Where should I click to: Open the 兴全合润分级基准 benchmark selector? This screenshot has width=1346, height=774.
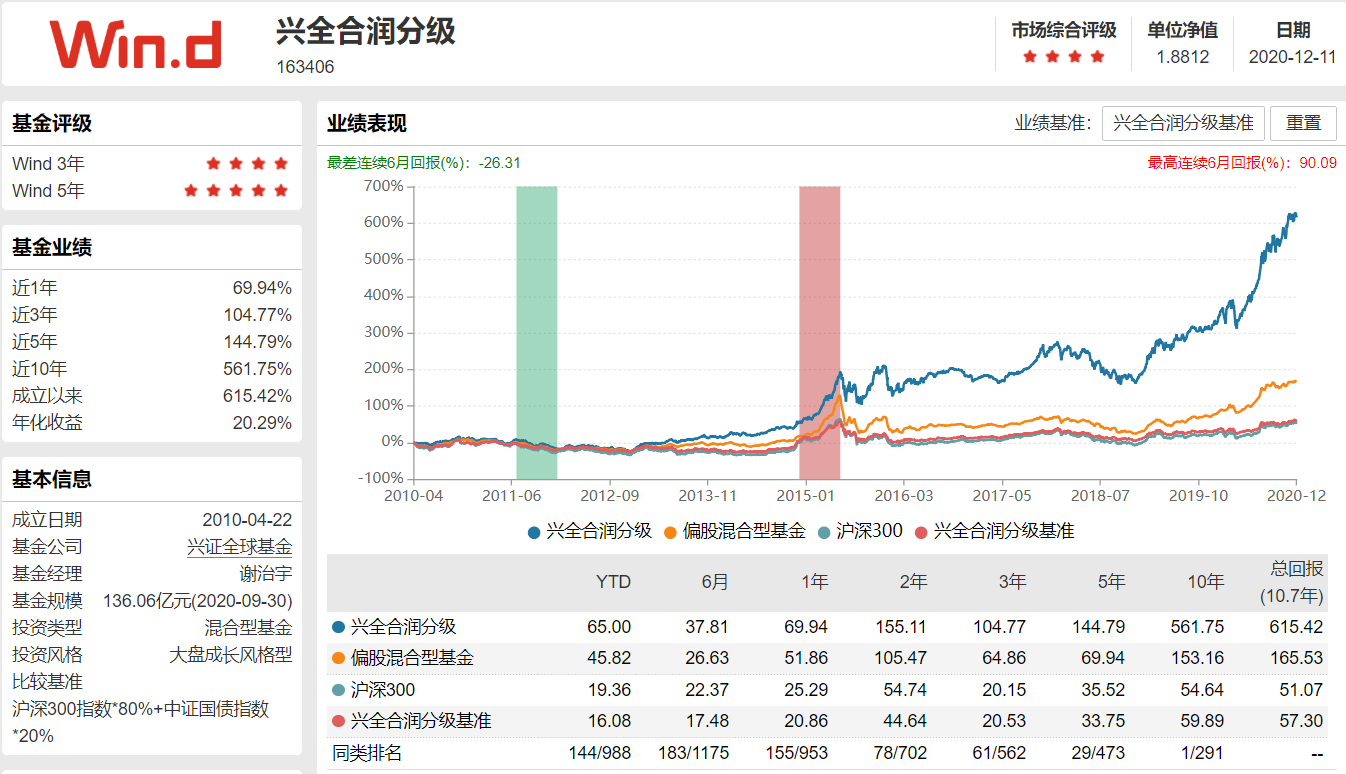[1183, 123]
